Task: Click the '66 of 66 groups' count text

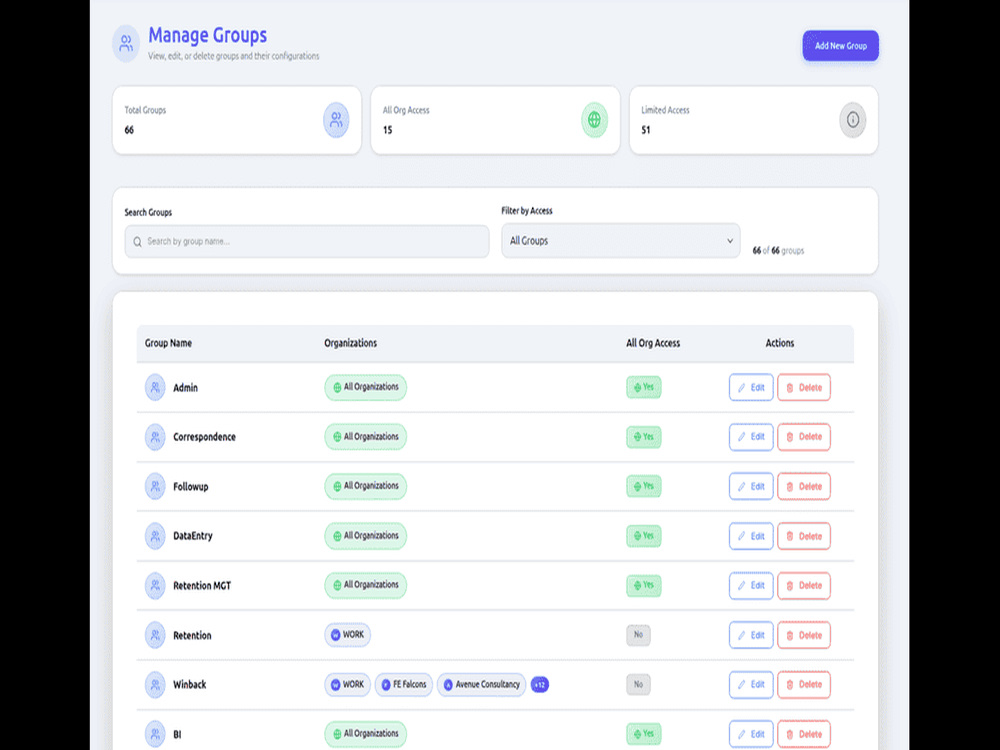Action: tap(778, 251)
